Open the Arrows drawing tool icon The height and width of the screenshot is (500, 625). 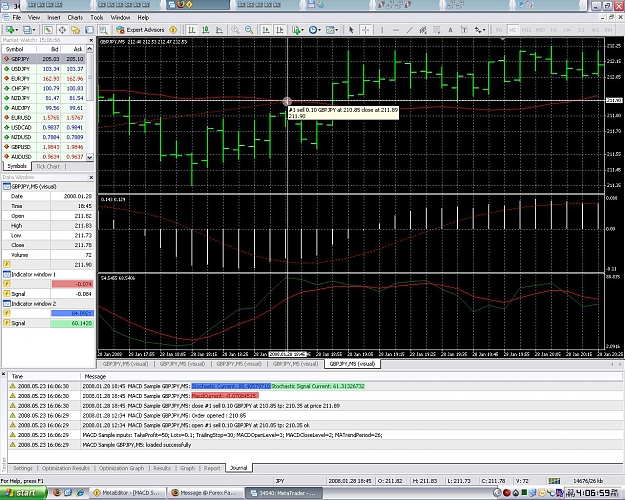[478, 30]
